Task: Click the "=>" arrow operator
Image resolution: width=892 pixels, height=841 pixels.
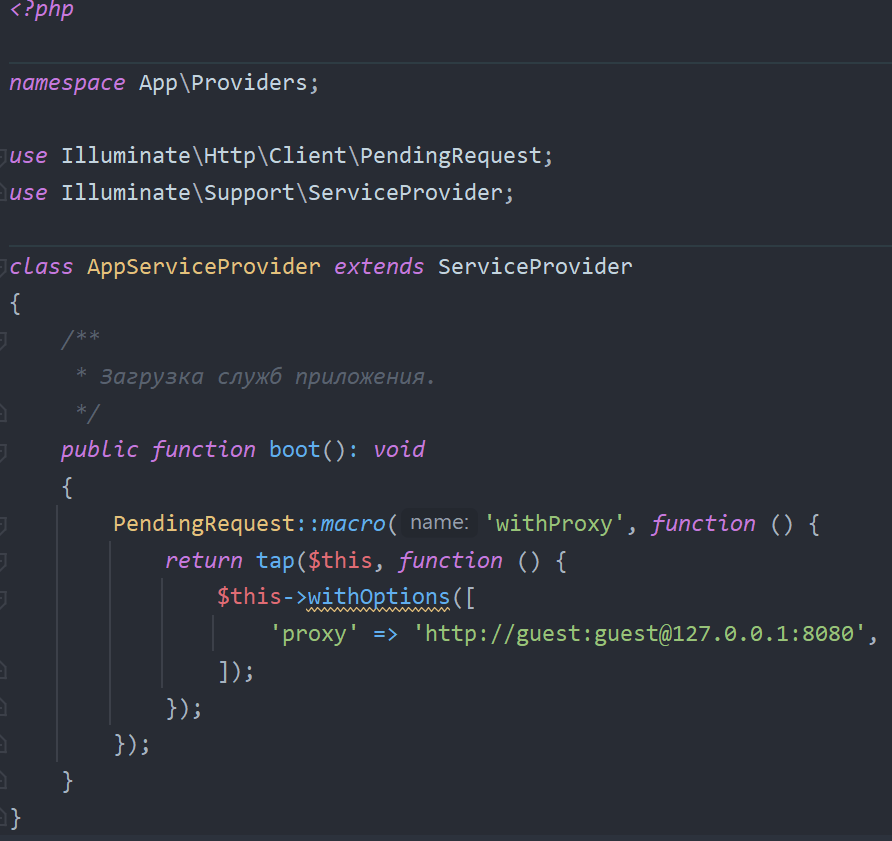Action: click(x=386, y=634)
